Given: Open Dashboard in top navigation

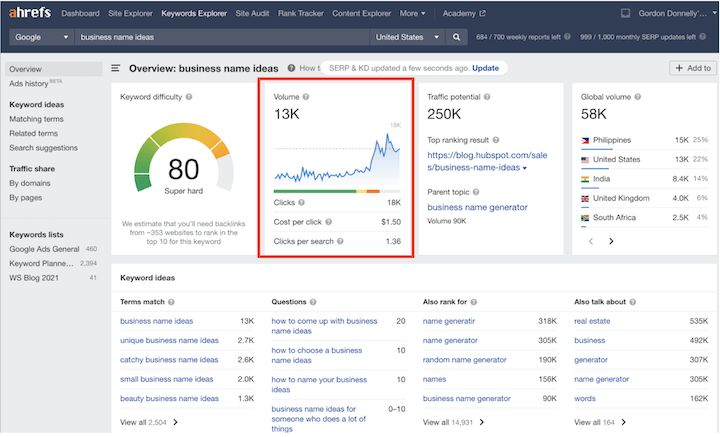Looking at the screenshot, I should (80, 13).
